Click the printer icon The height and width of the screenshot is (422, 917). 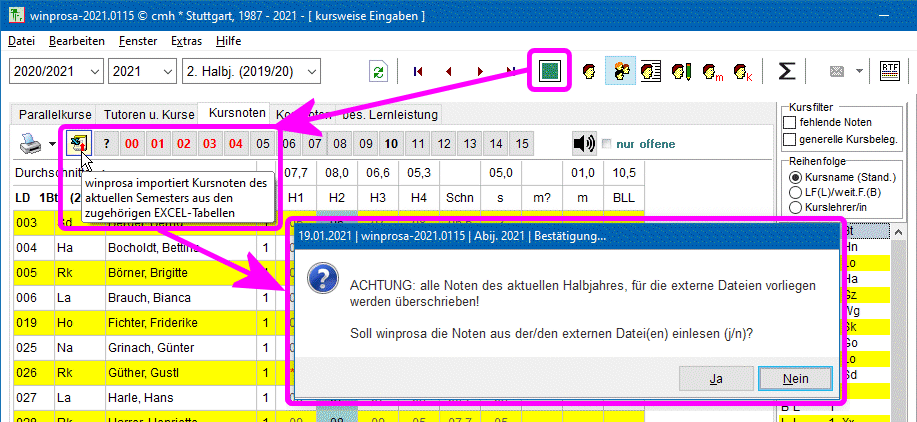pyautogui.click(x=30, y=144)
